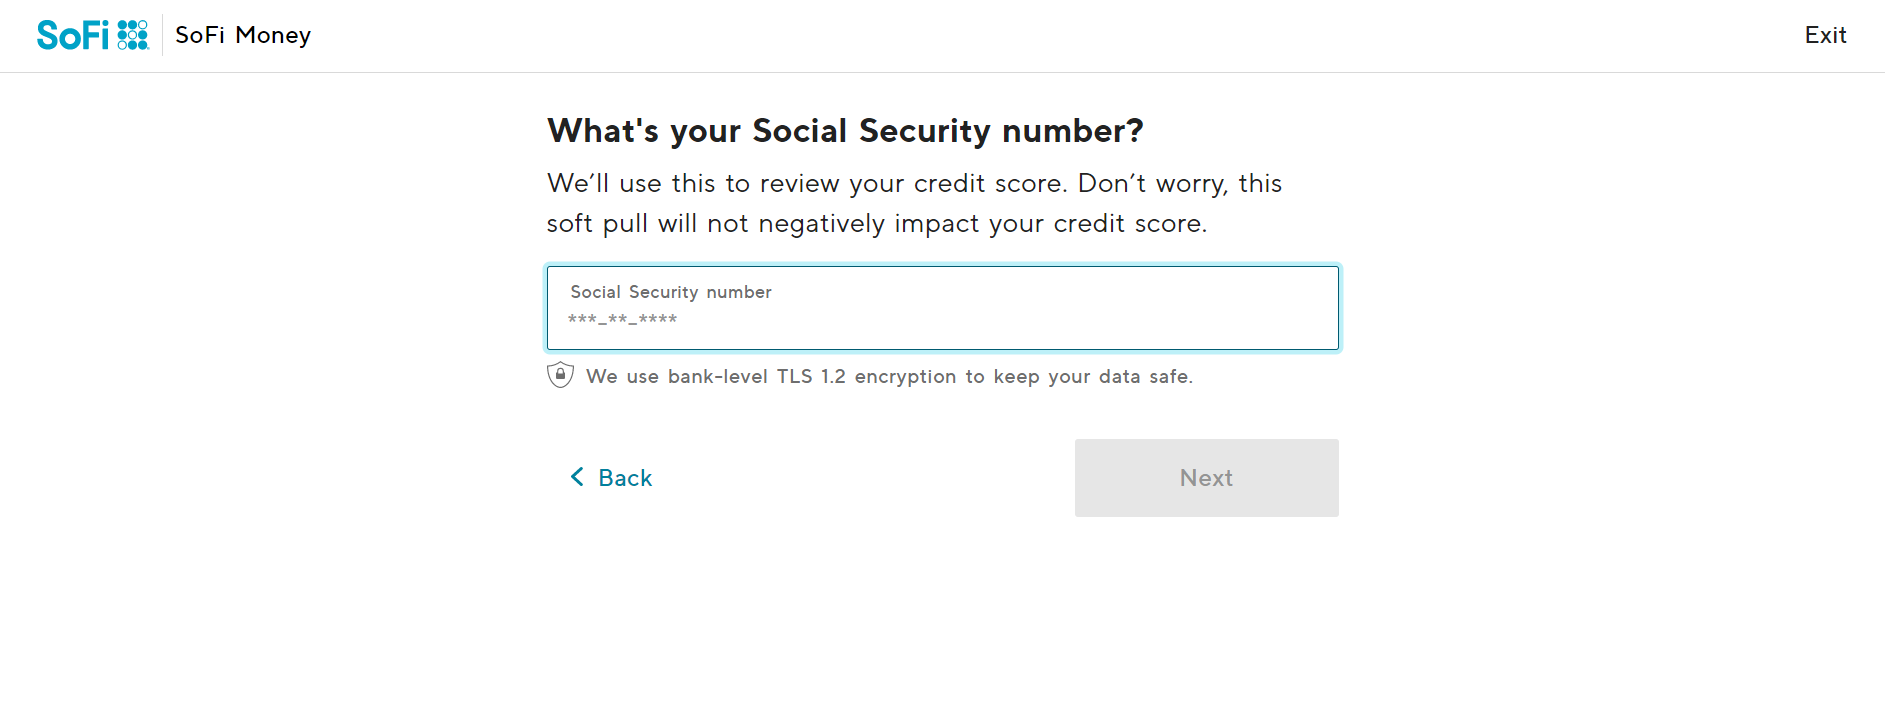Click the left chevron beside Back
The width and height of the screenshot is (1885, 707).
tap(577, 477)
